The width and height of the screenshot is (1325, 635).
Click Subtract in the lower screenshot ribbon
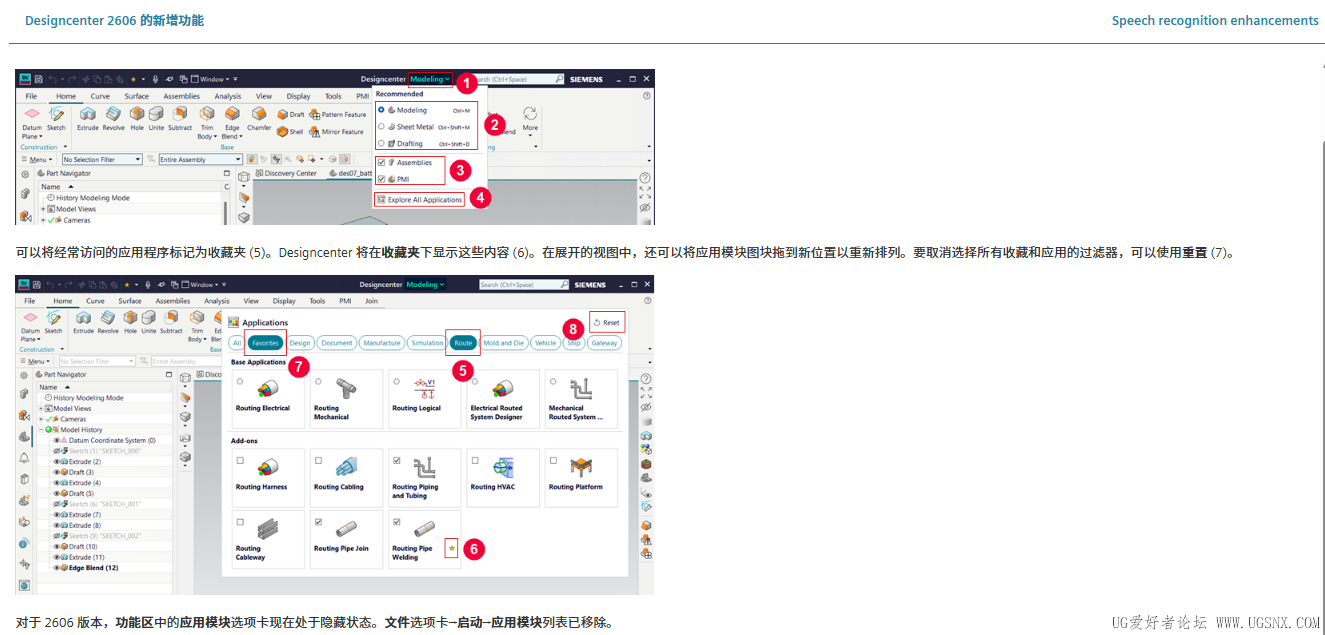(172, 320)
